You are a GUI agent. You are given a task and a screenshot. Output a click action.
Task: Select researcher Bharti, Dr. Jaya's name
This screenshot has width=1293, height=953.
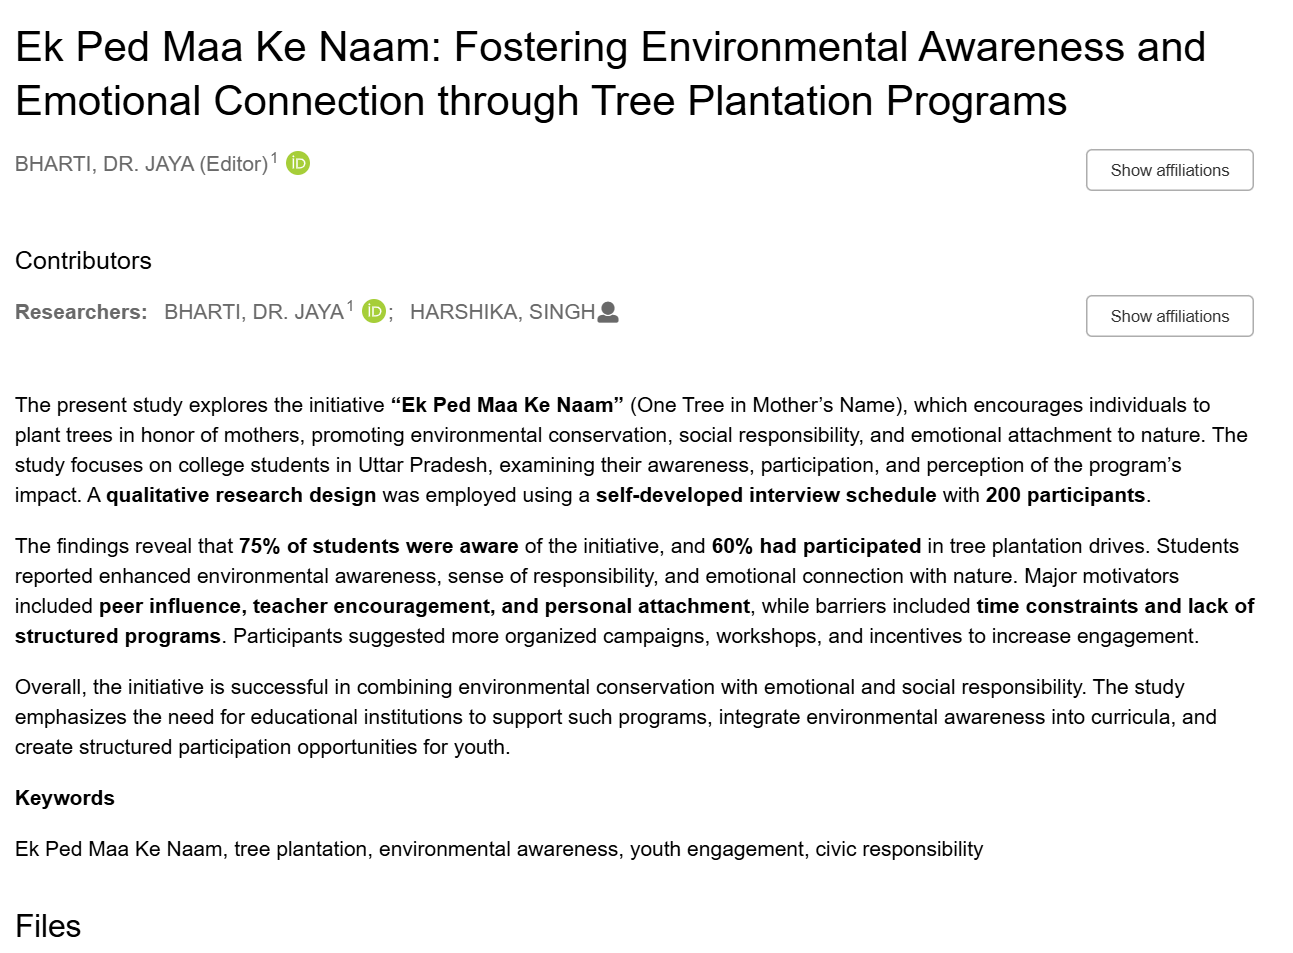pyautogui.click(x=254, y=312)
